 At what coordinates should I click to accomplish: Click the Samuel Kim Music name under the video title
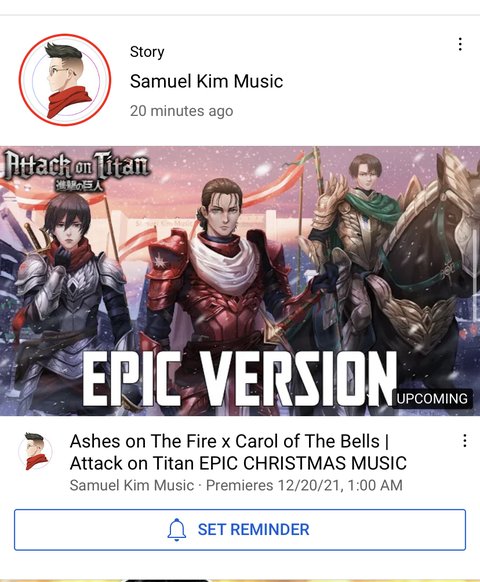point(132,485)
